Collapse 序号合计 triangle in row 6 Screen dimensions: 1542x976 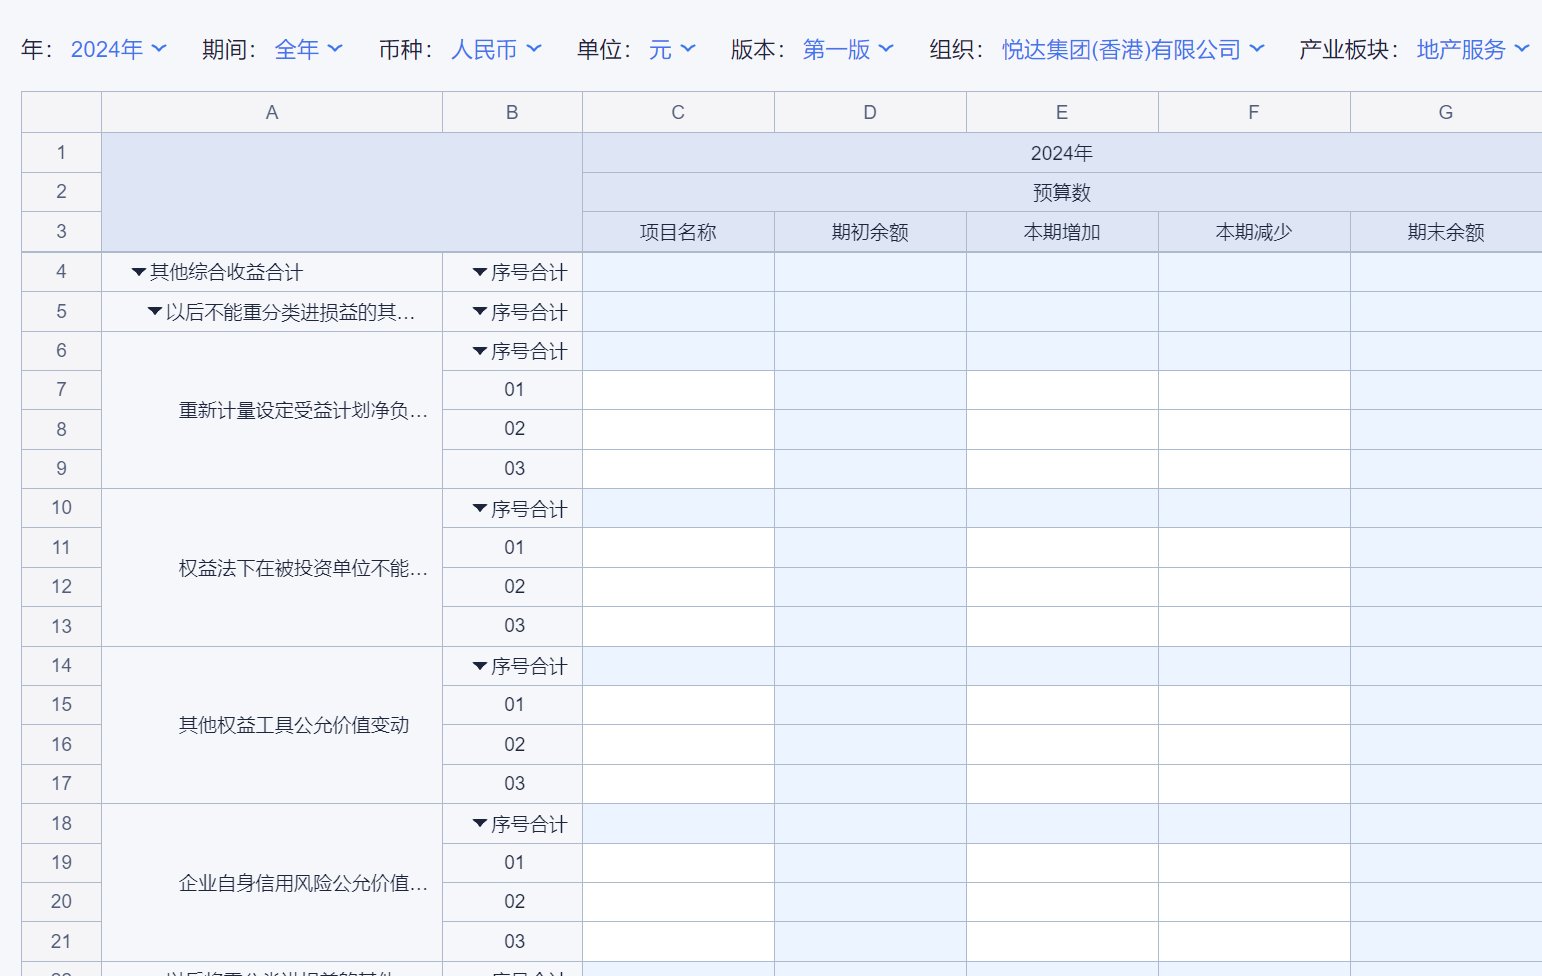tap(480, 351)
